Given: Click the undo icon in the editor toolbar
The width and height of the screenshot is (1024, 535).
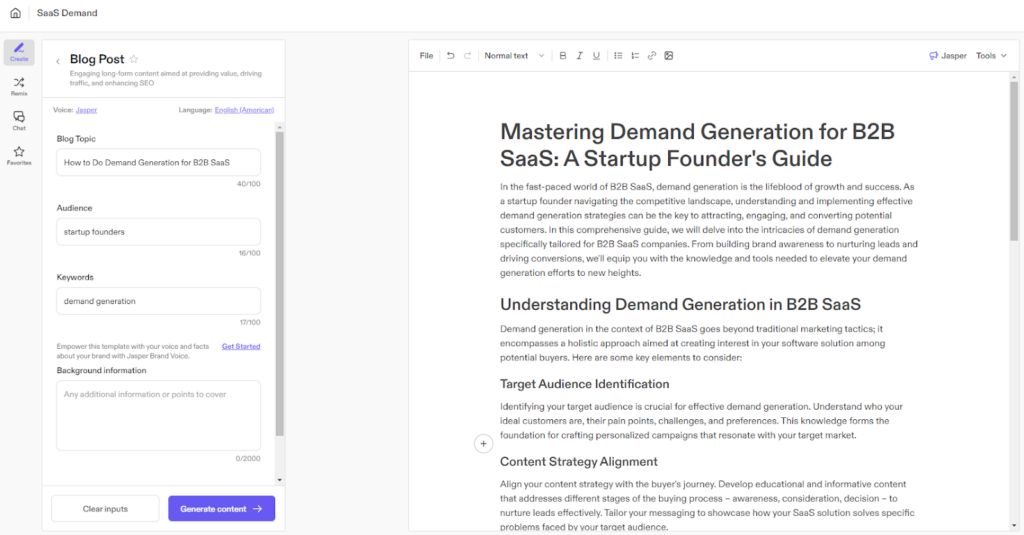Looking at the screenshot, I should point(451,56).
